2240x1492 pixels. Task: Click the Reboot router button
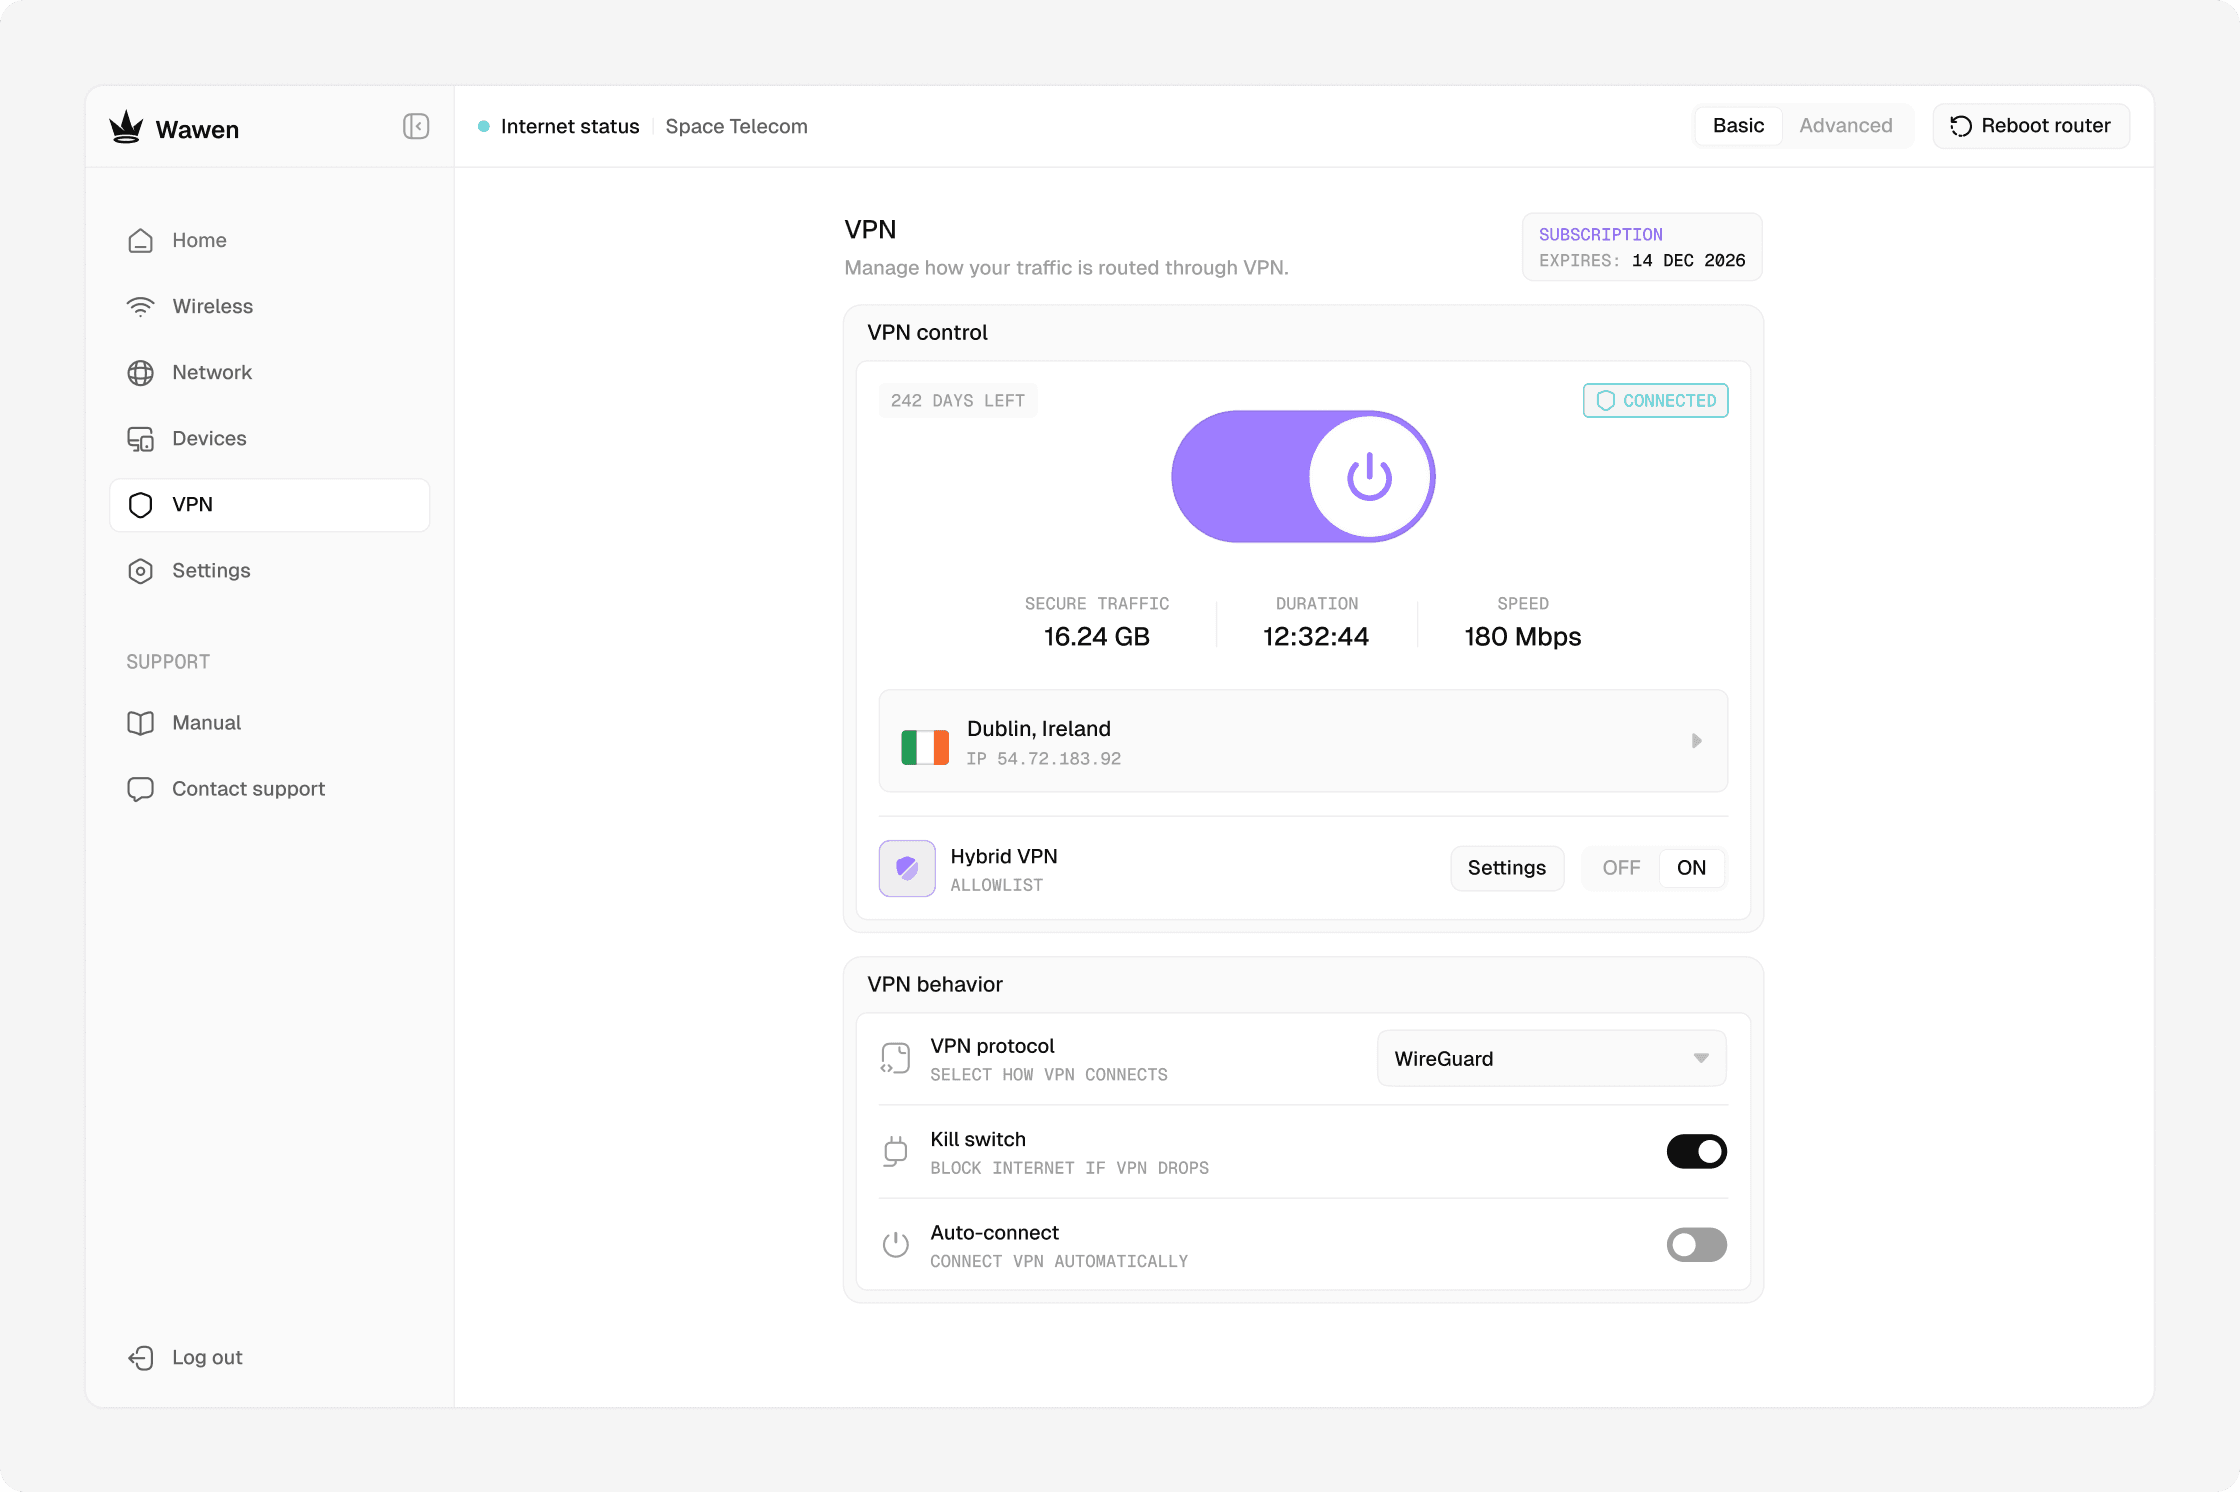coord(2030,126)
